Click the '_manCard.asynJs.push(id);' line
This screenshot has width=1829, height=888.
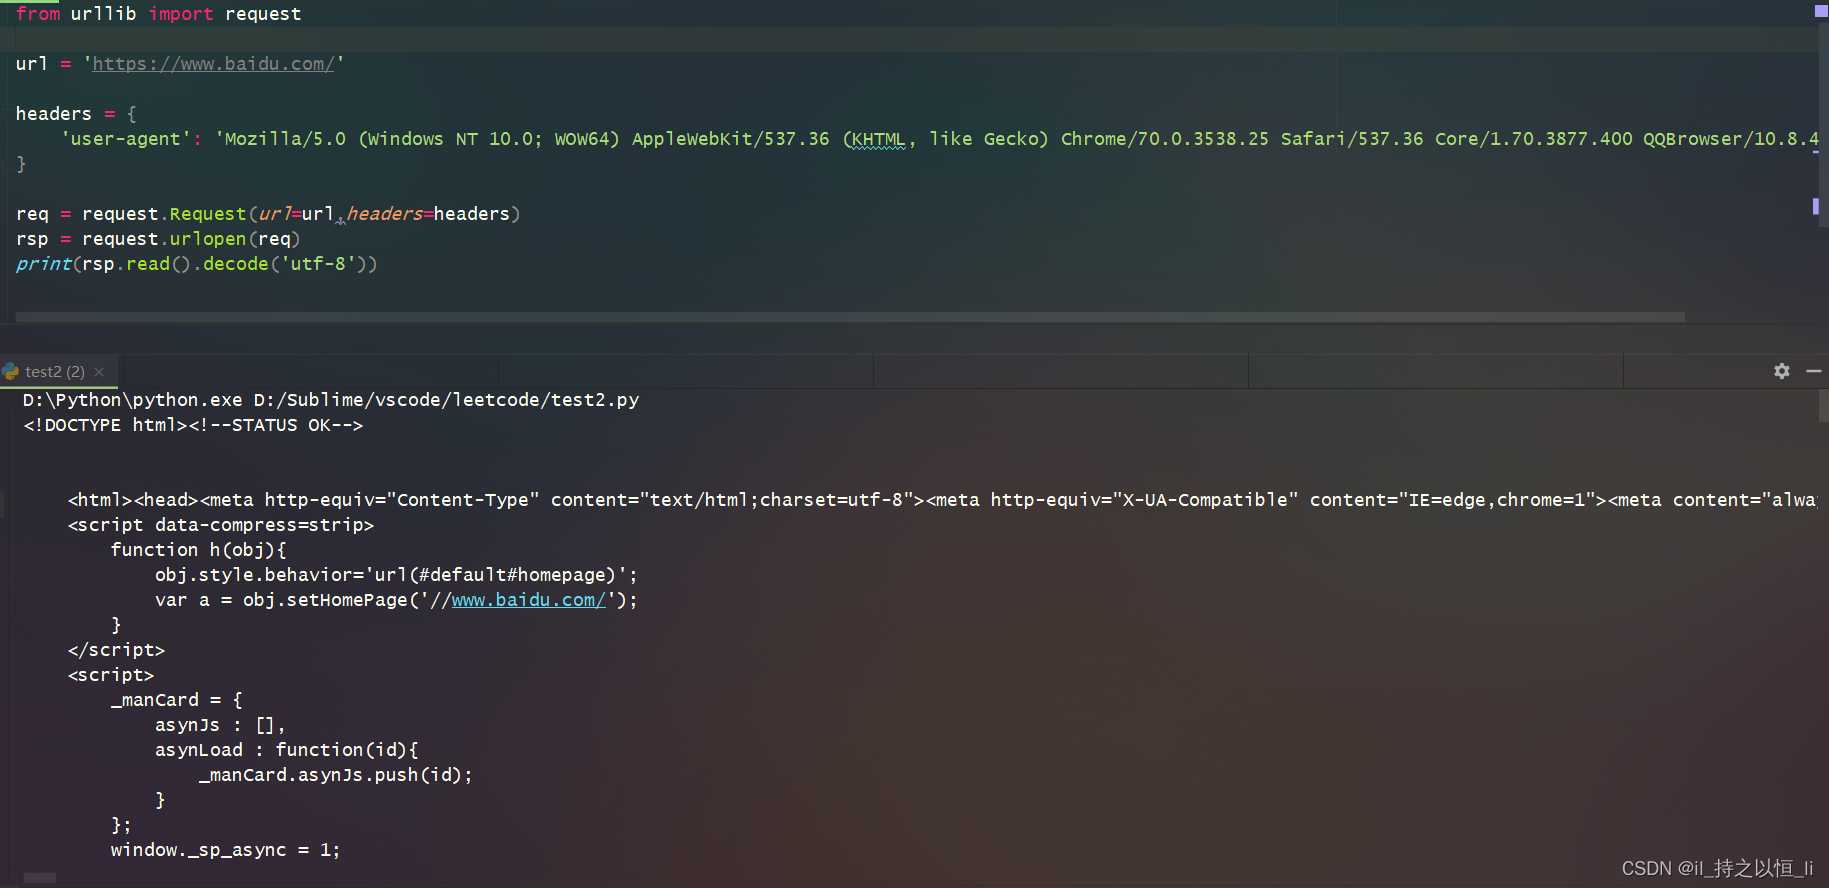(336, 775)
